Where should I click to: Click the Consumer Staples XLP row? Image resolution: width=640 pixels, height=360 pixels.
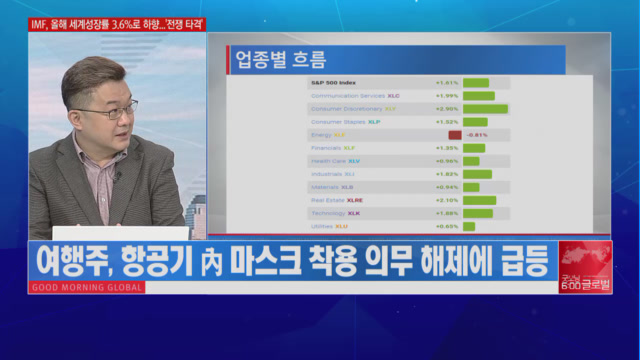coord(409,122)
